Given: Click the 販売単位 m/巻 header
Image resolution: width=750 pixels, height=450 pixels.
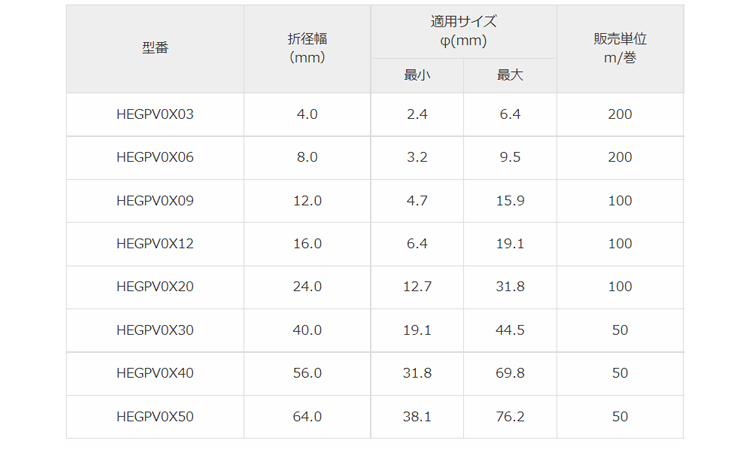Looking at the screenshot, I should tap(620, 48).
